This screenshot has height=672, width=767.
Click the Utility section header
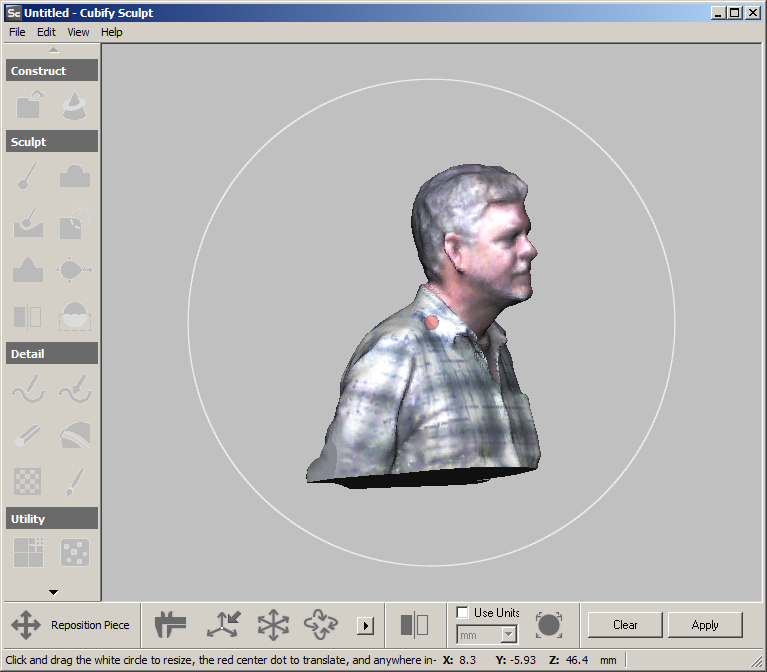[x=52, y=518]
